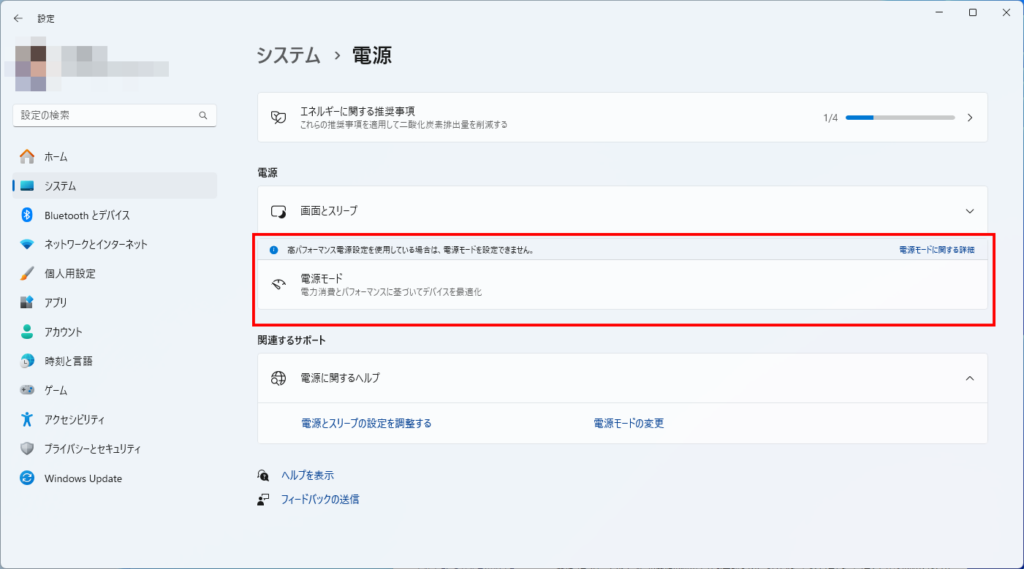
Task: Open 電源モードの変更 link
Action: [629, 423]
